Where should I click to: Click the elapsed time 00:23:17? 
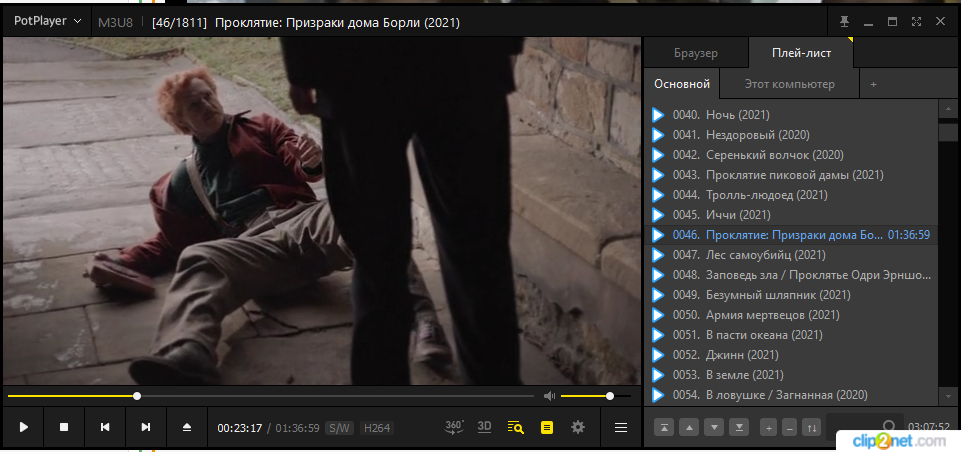coord(240,428)
